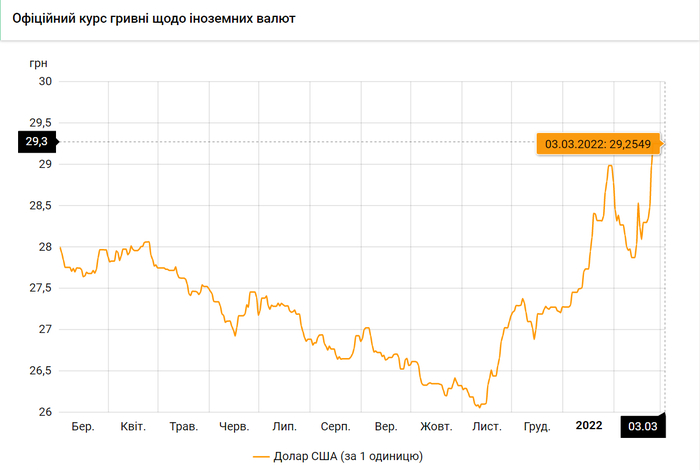
Task: Pick the Жовт. month on the axis
Action: pyautogui.click(x=436, y=427)
